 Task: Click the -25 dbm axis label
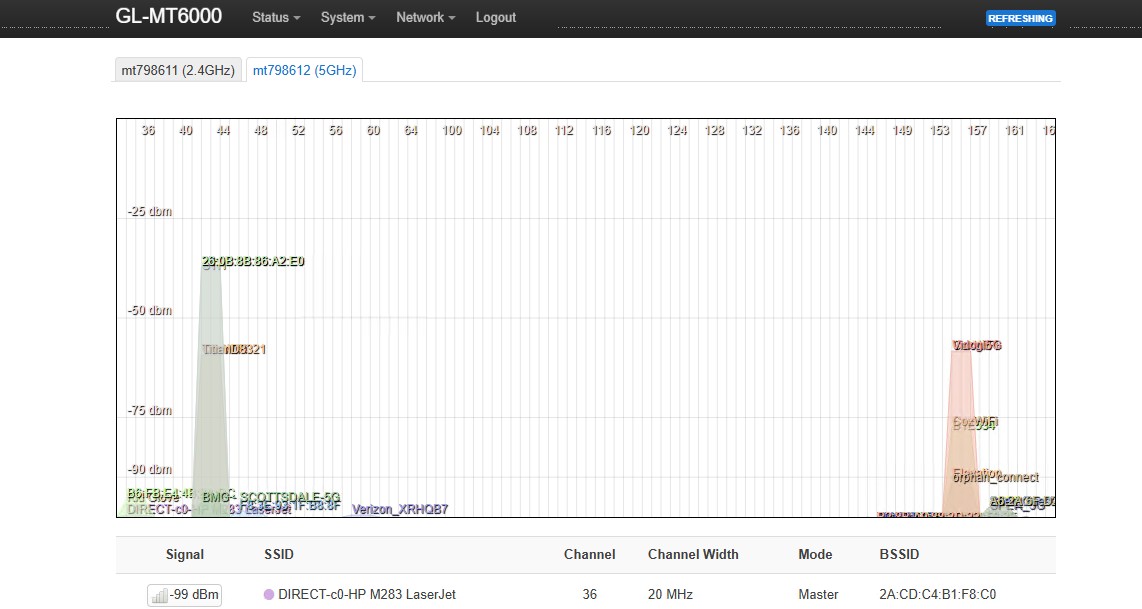pyautogui.click(x=149, y=211)
